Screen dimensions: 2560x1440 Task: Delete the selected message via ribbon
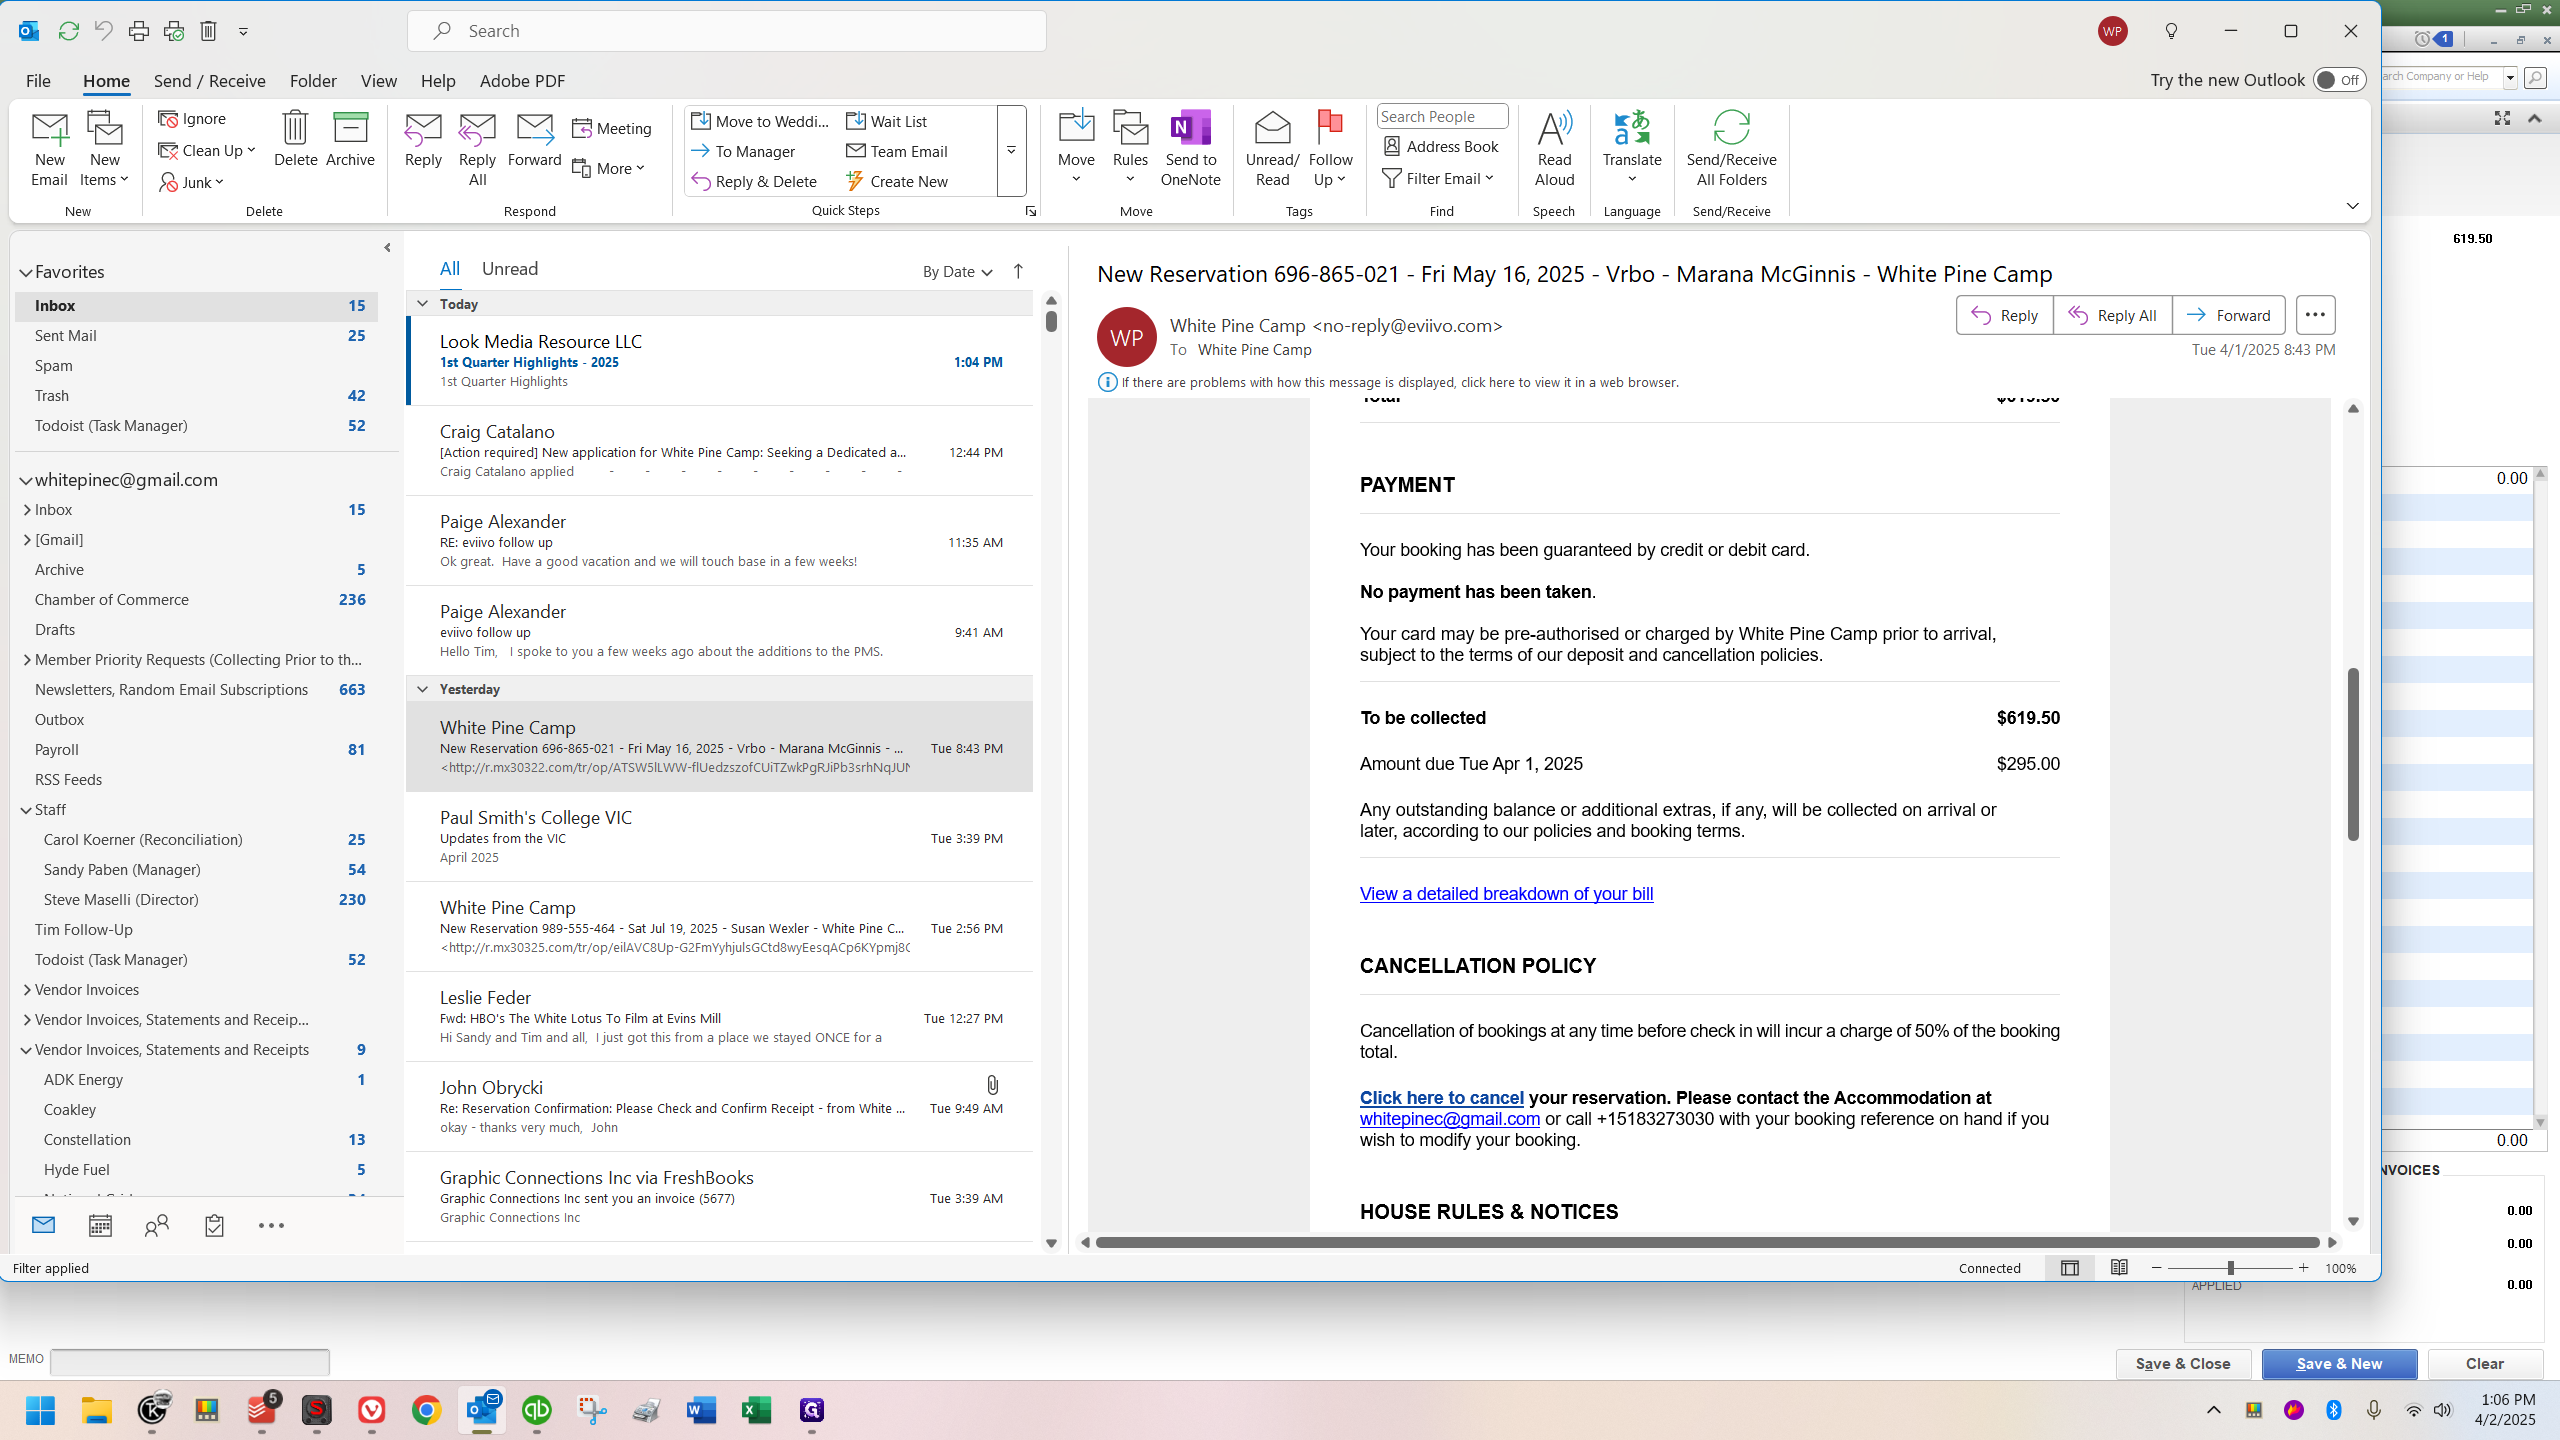[295, 140]
